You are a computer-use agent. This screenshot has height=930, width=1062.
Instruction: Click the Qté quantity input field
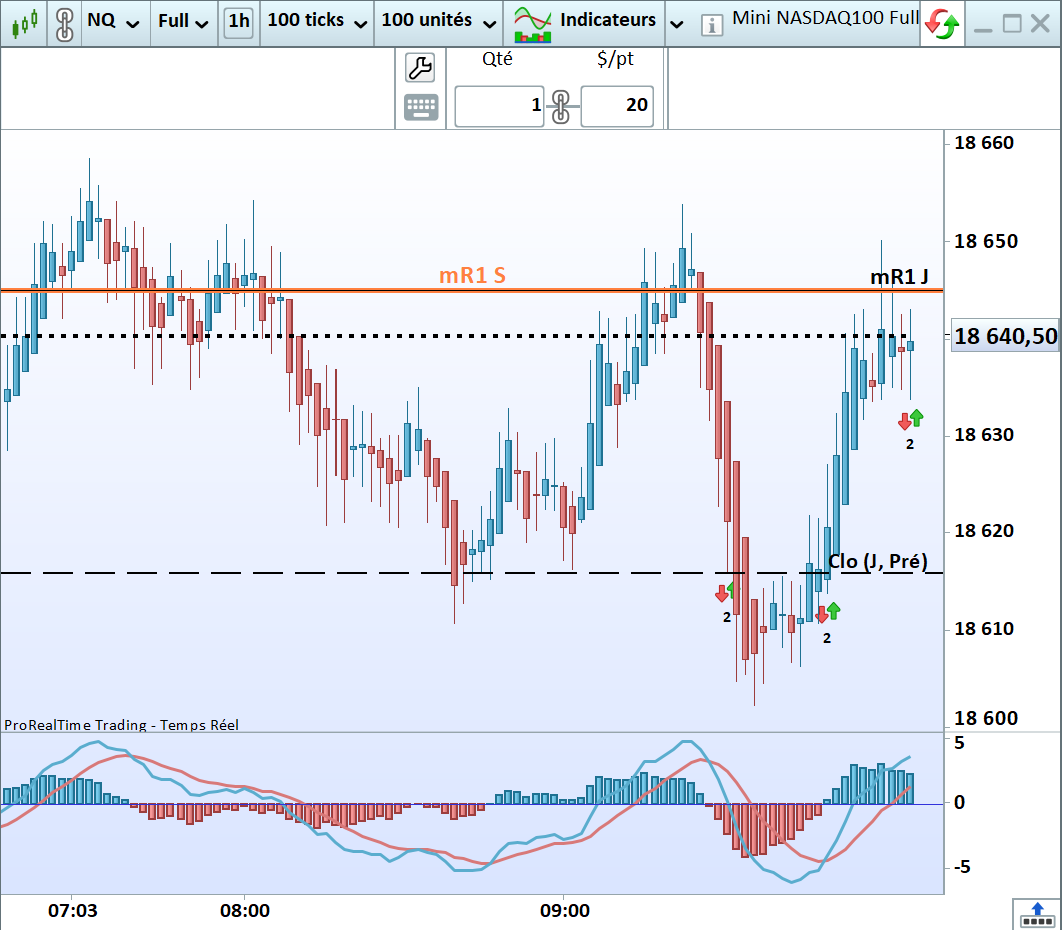[499, 106]
